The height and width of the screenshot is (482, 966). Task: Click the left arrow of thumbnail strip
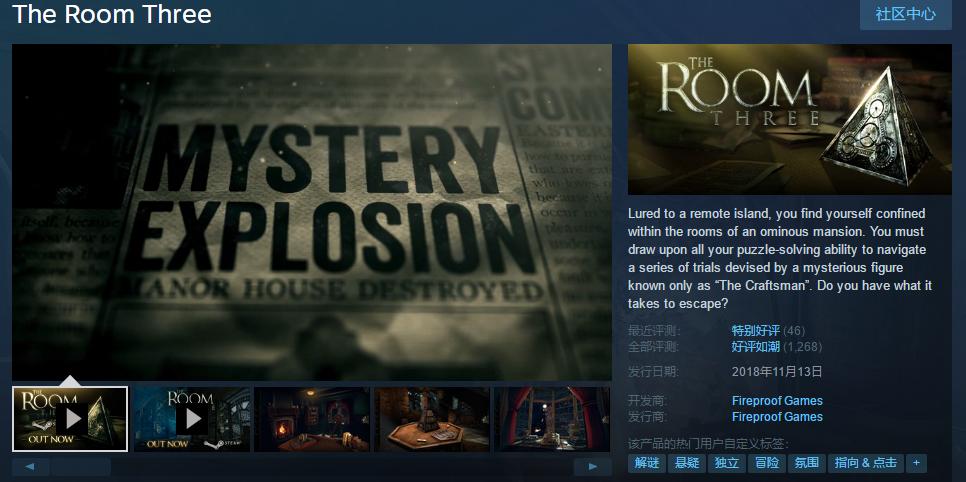[30, 466]
